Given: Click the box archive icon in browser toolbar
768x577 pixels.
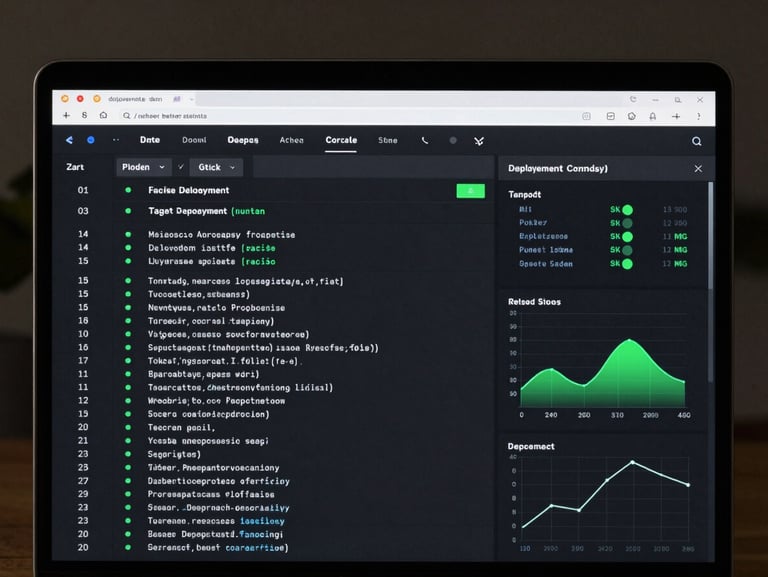Looking at the screenshot, I should pos(610,116).
